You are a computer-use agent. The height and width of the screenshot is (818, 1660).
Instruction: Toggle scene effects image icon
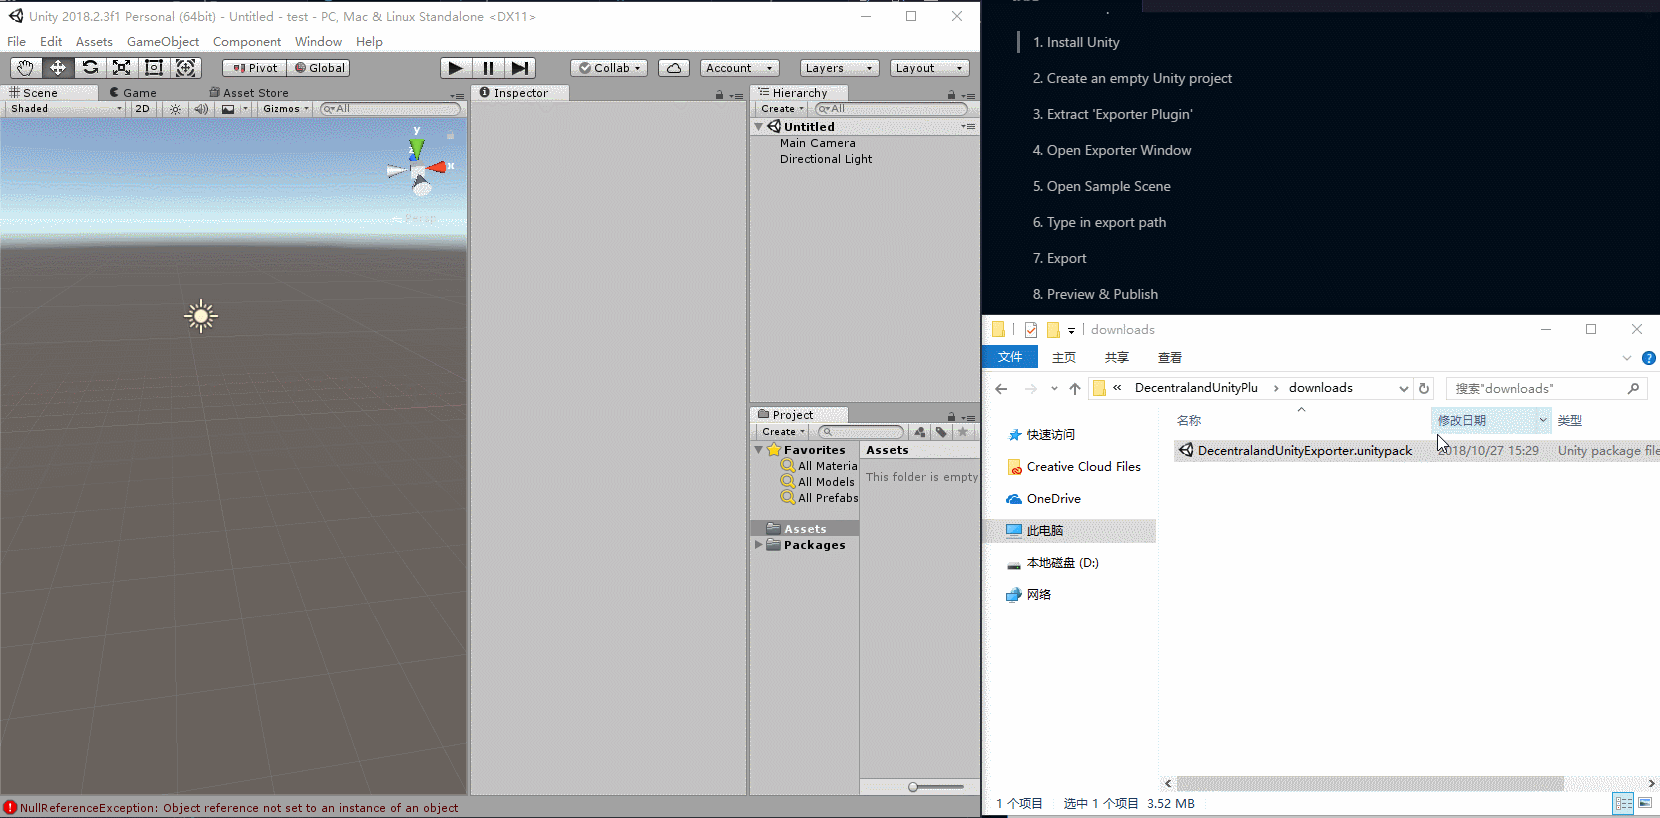click(x=228, y=109)
